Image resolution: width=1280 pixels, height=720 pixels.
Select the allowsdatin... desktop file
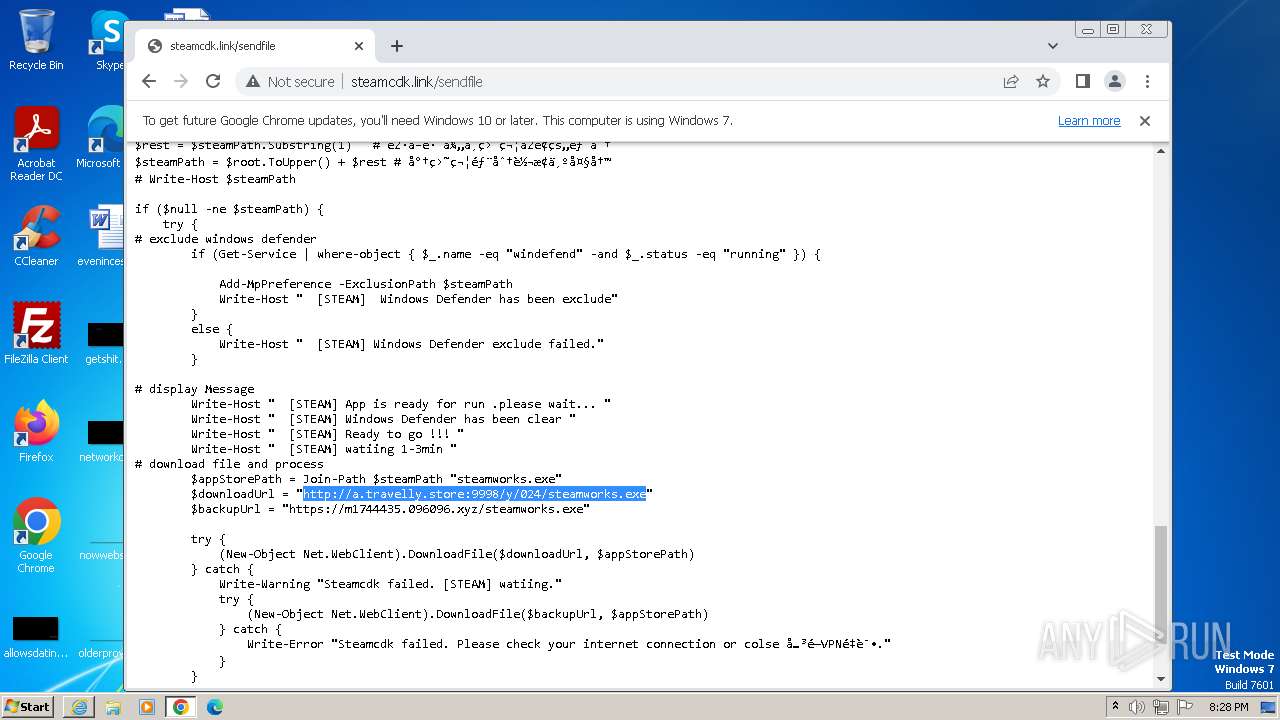click(x=36, y=637)
